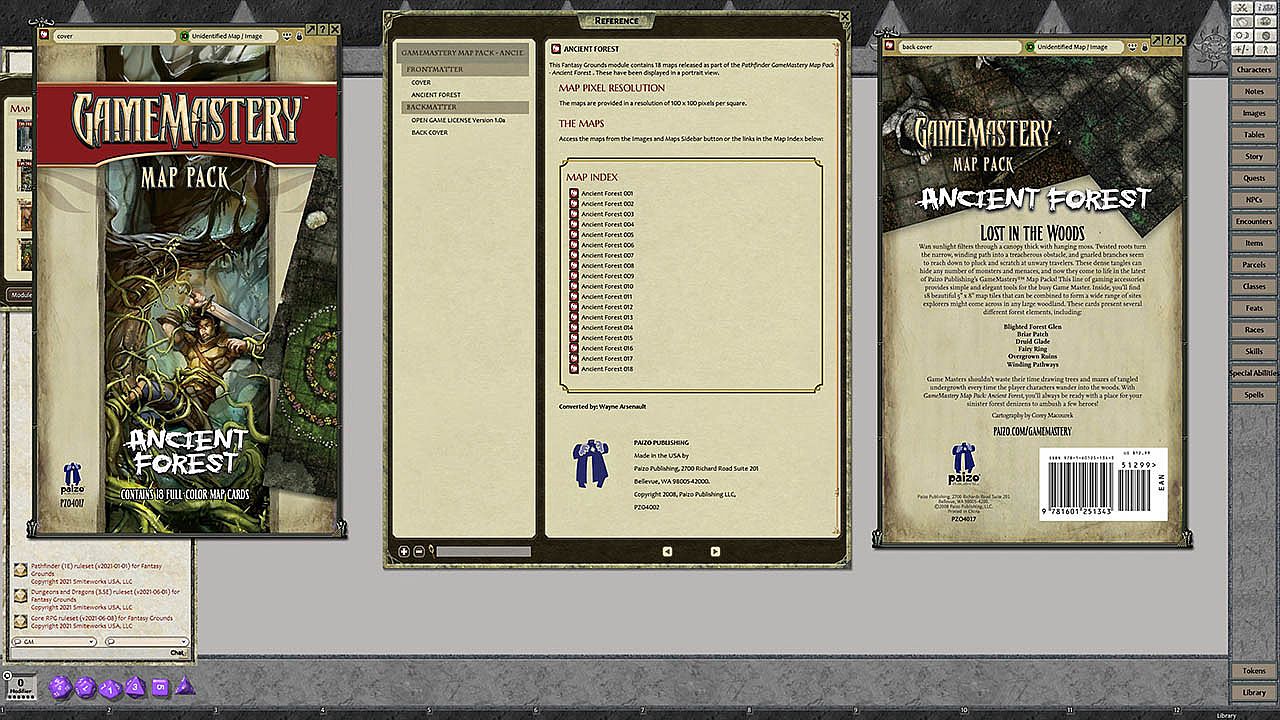Open the Library button
This screenshot has width=1280, height=720.
(x=1254, y=692)
